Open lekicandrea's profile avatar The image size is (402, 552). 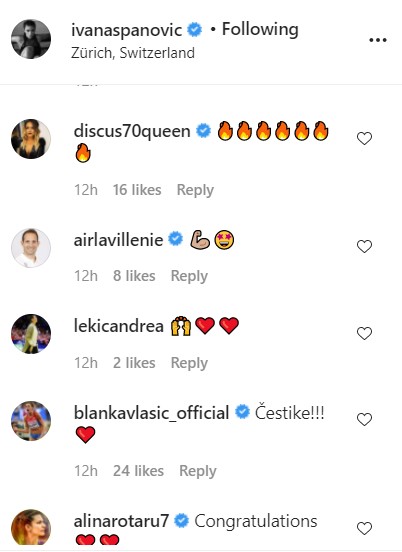(x=31, y=334)
